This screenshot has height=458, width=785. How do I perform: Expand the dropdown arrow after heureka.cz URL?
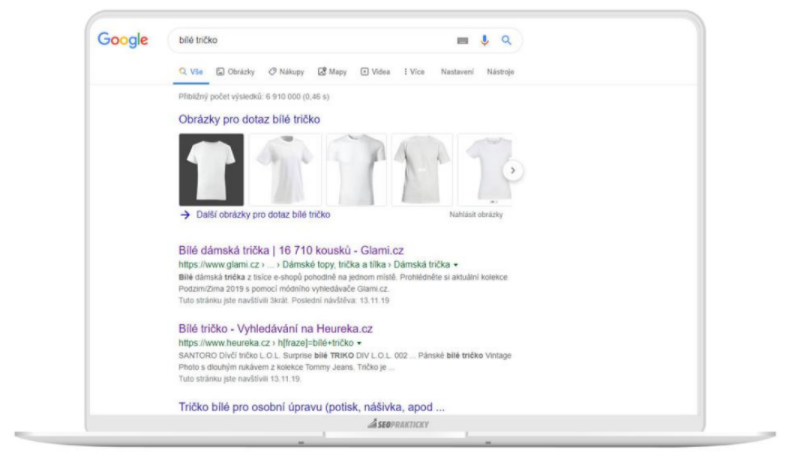click(359, 343)
